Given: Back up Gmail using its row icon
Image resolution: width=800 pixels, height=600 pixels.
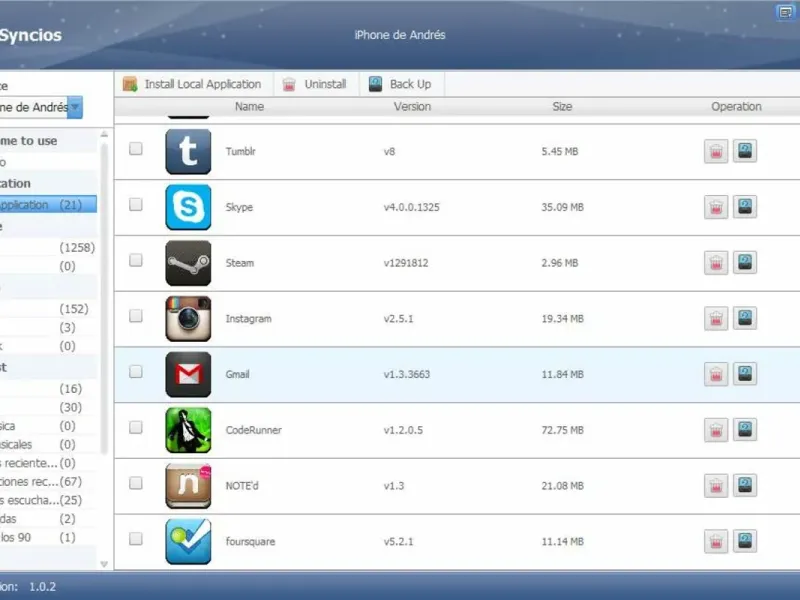Looking at the screenshot, I should (745, 374).
